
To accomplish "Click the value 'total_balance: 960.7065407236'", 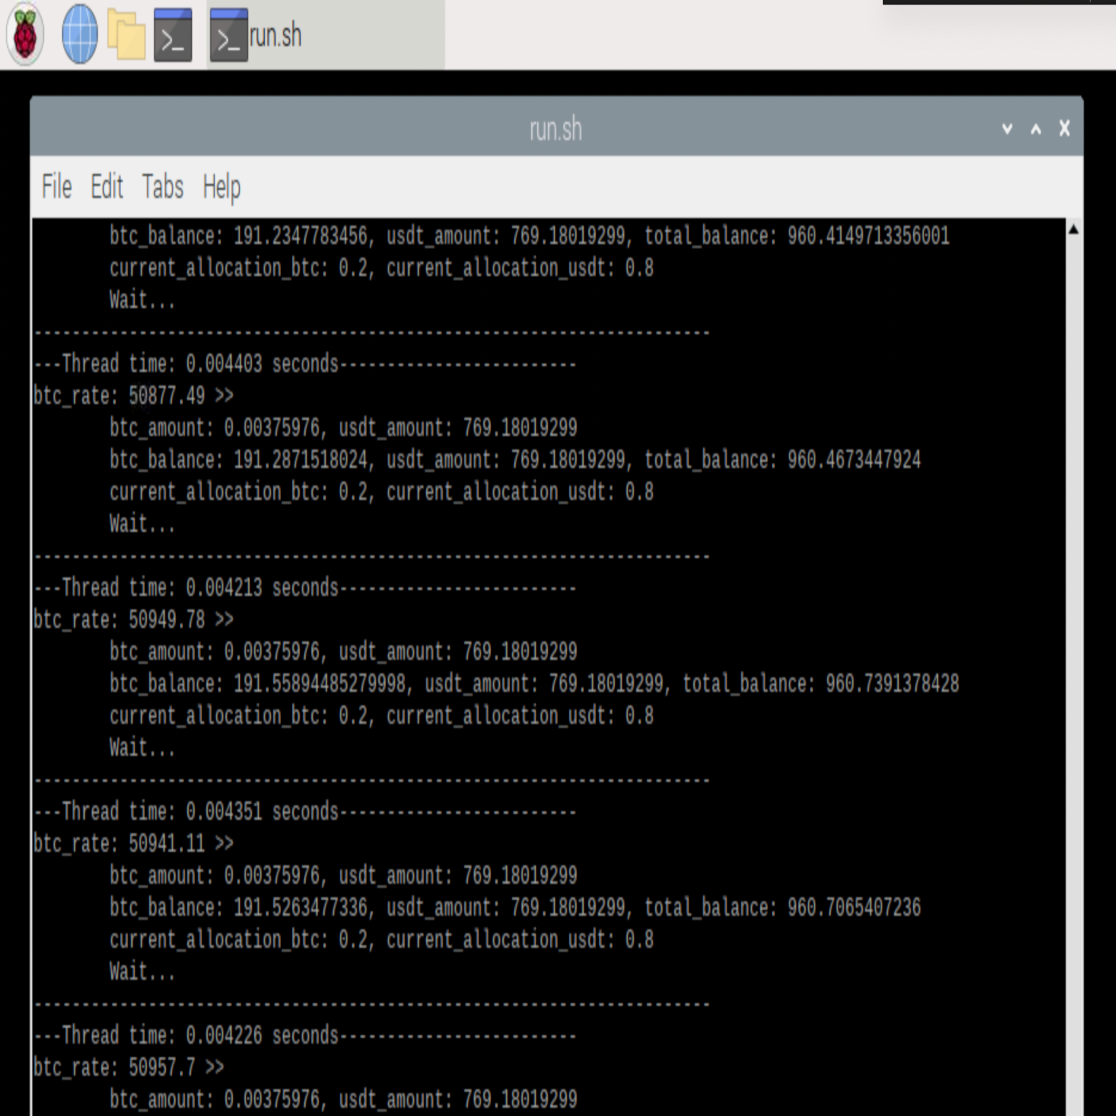I will tap(783, 907).
